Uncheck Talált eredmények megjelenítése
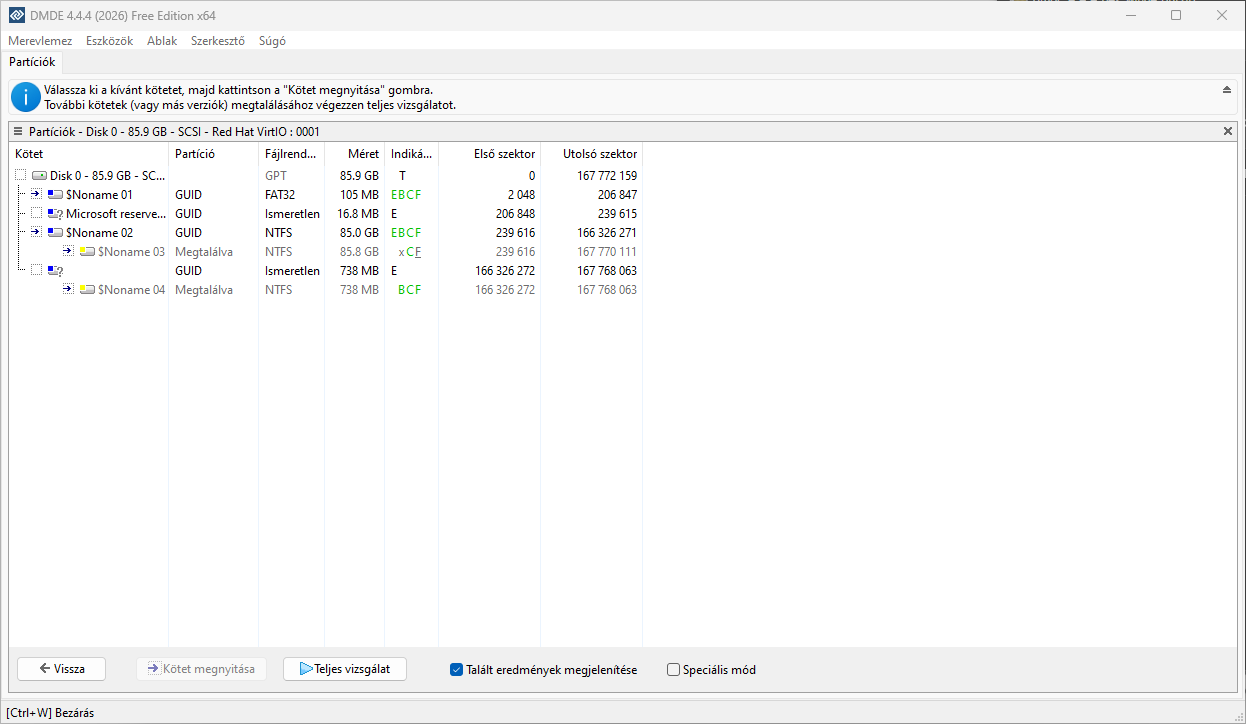The image size is (1246, 724). (x=456, y=670)
